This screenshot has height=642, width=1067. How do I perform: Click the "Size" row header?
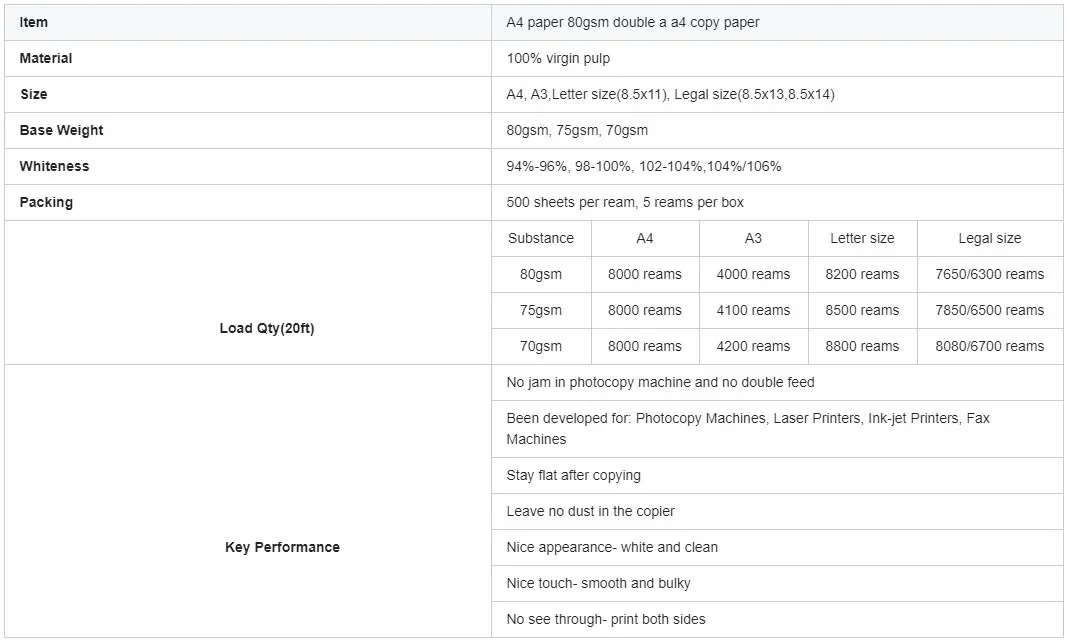34,94
